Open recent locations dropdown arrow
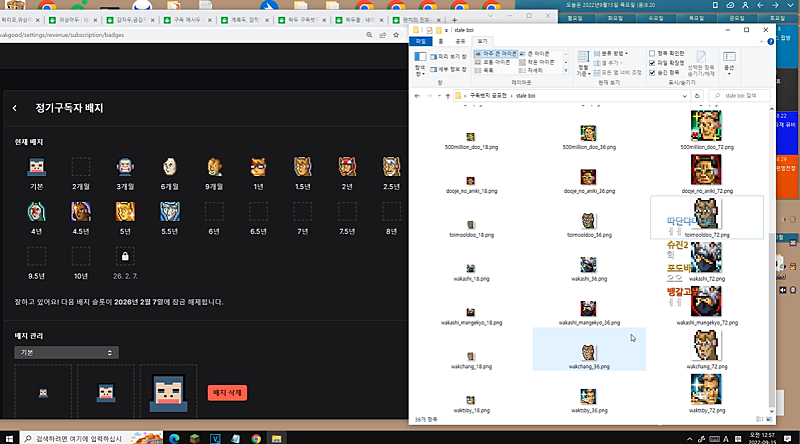 [439, 96]
